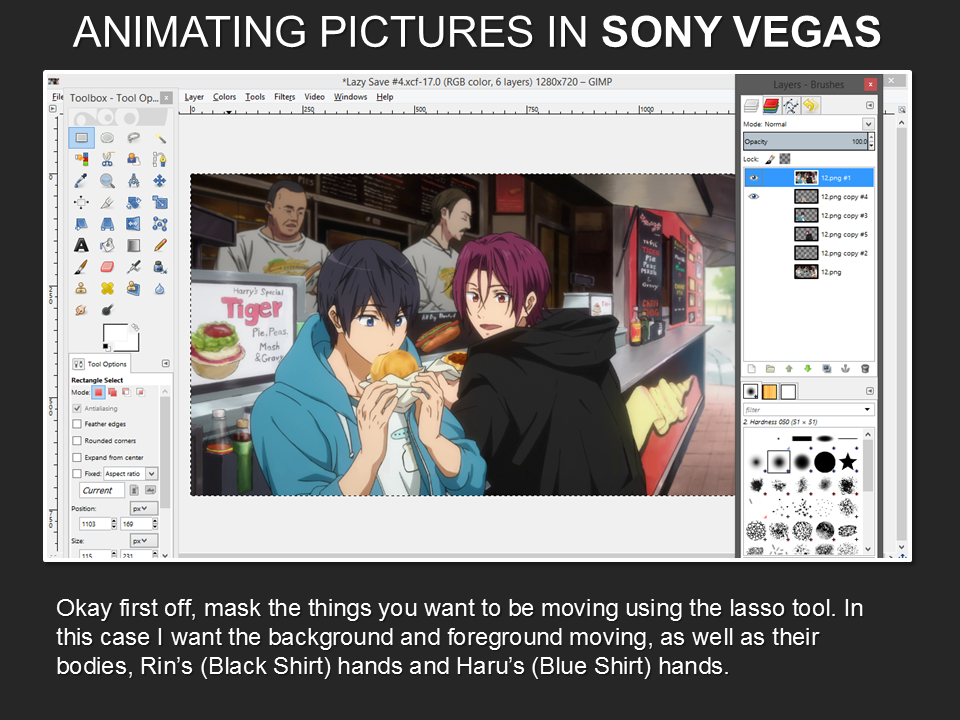960x720 pixels.
Task: Select the Paths tool
Action: 160,159
